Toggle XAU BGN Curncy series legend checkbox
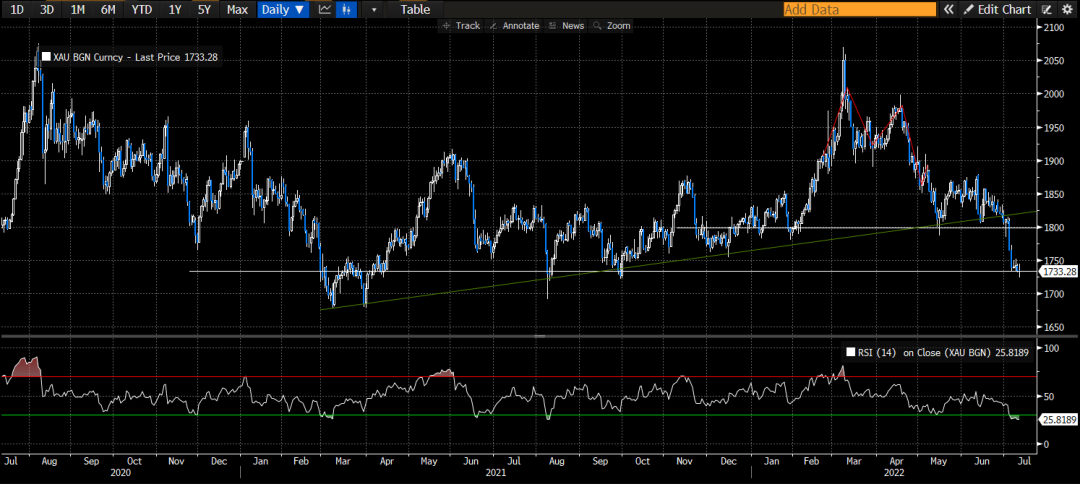The height and width of the screenshot is (484, 1080). [x=46, y=57]
